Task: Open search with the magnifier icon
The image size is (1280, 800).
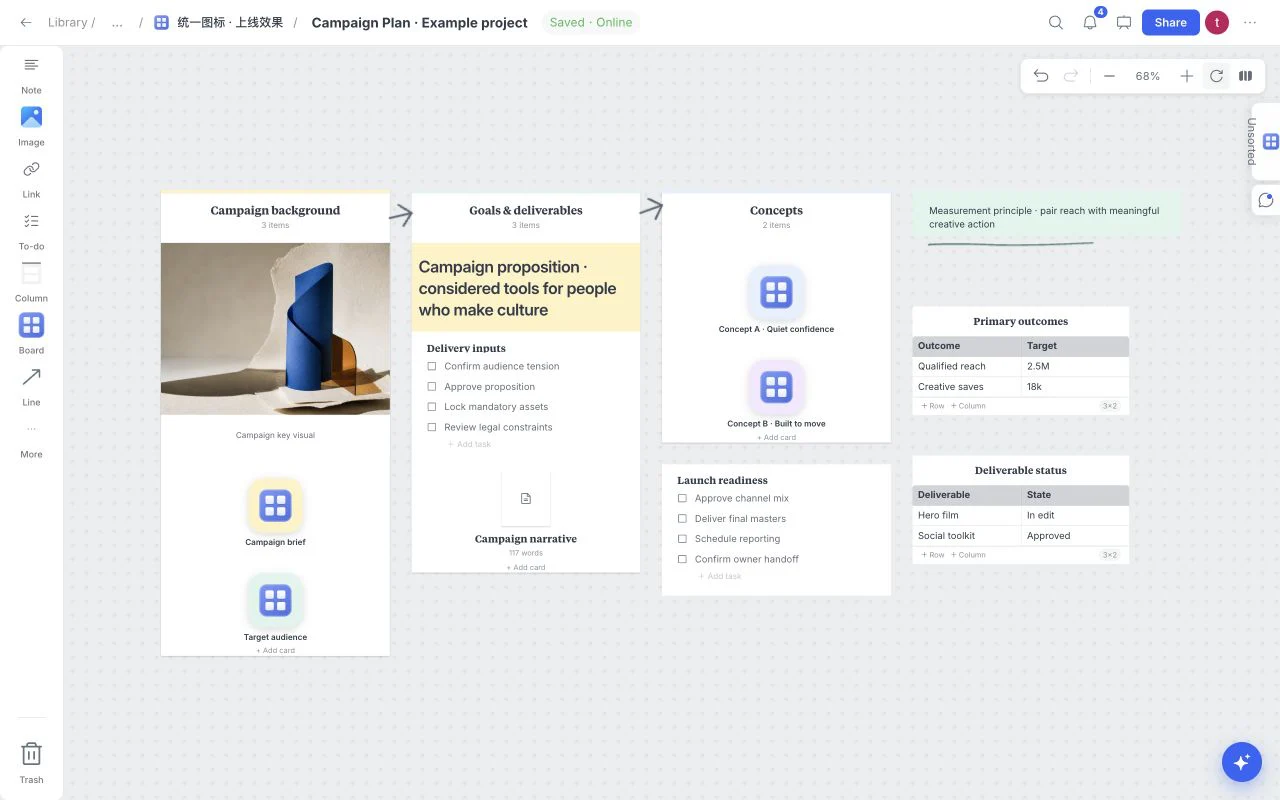Action: [1056, 22]
